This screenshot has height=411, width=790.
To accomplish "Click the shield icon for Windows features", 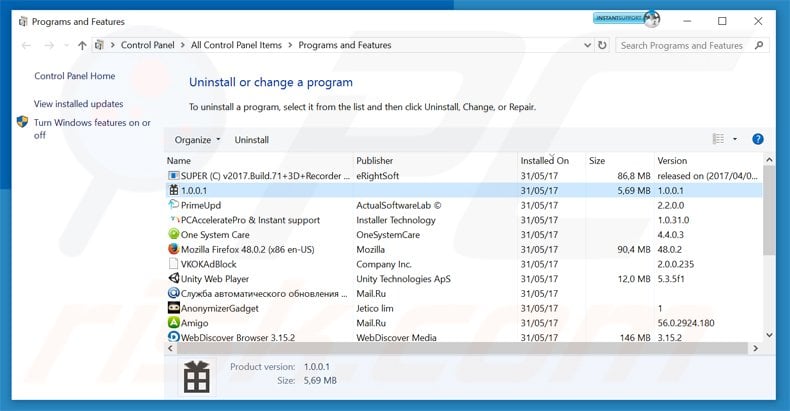I will (22, 122).
